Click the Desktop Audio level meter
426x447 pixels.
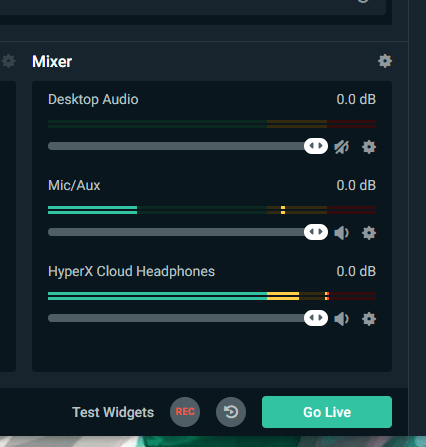click(x=212, y=124)
